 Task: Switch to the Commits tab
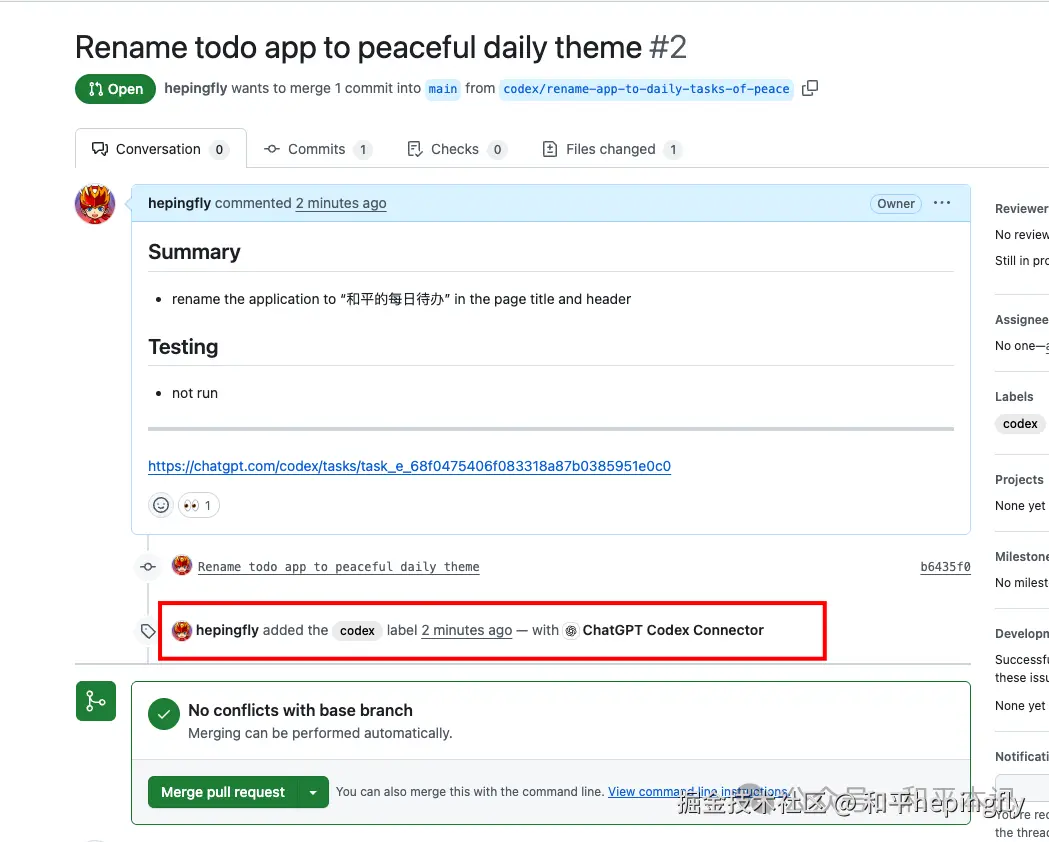317,149
